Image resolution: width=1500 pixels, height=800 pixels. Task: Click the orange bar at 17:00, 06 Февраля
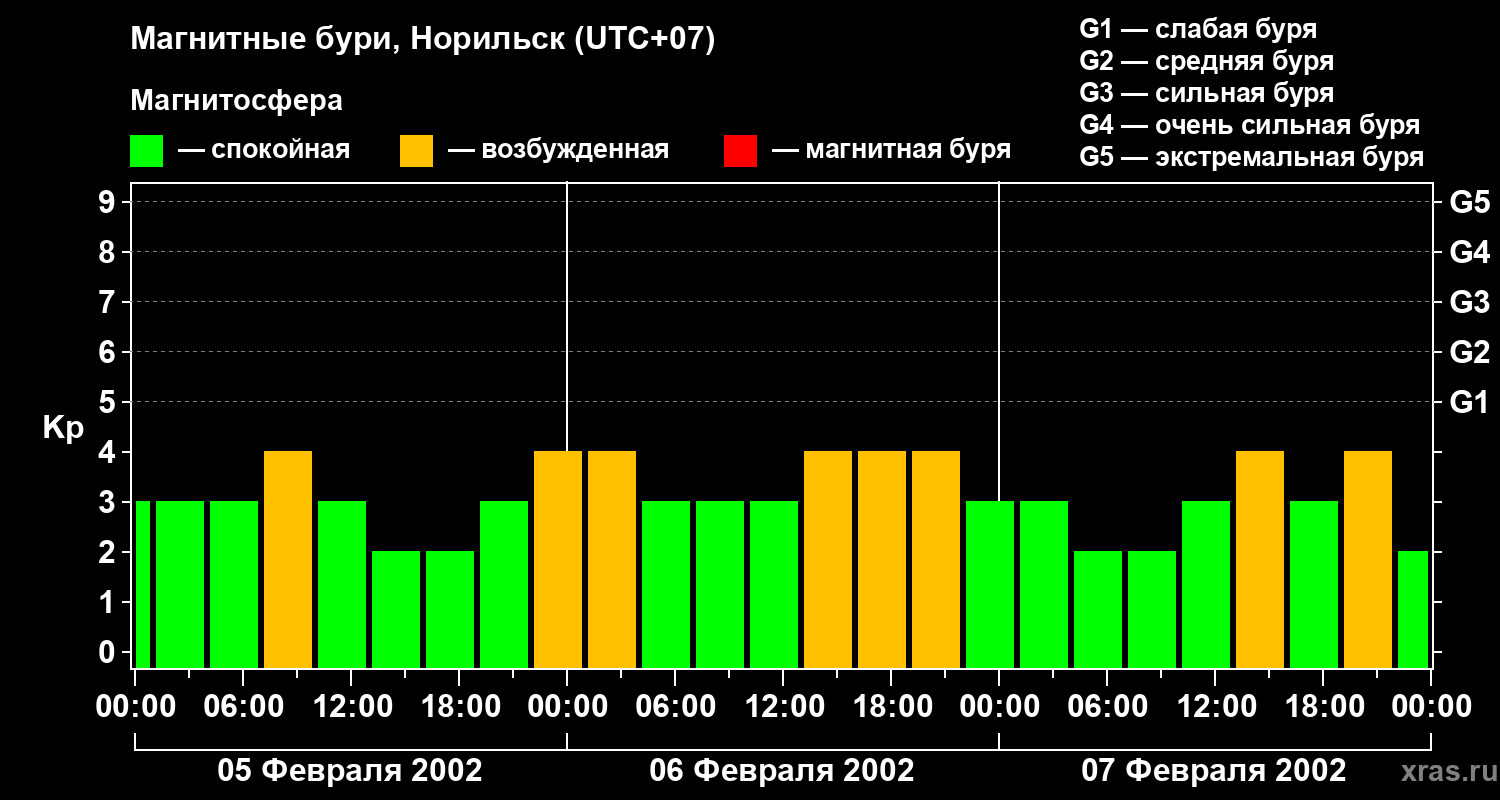pyautogui.click(x=882, y=559)
